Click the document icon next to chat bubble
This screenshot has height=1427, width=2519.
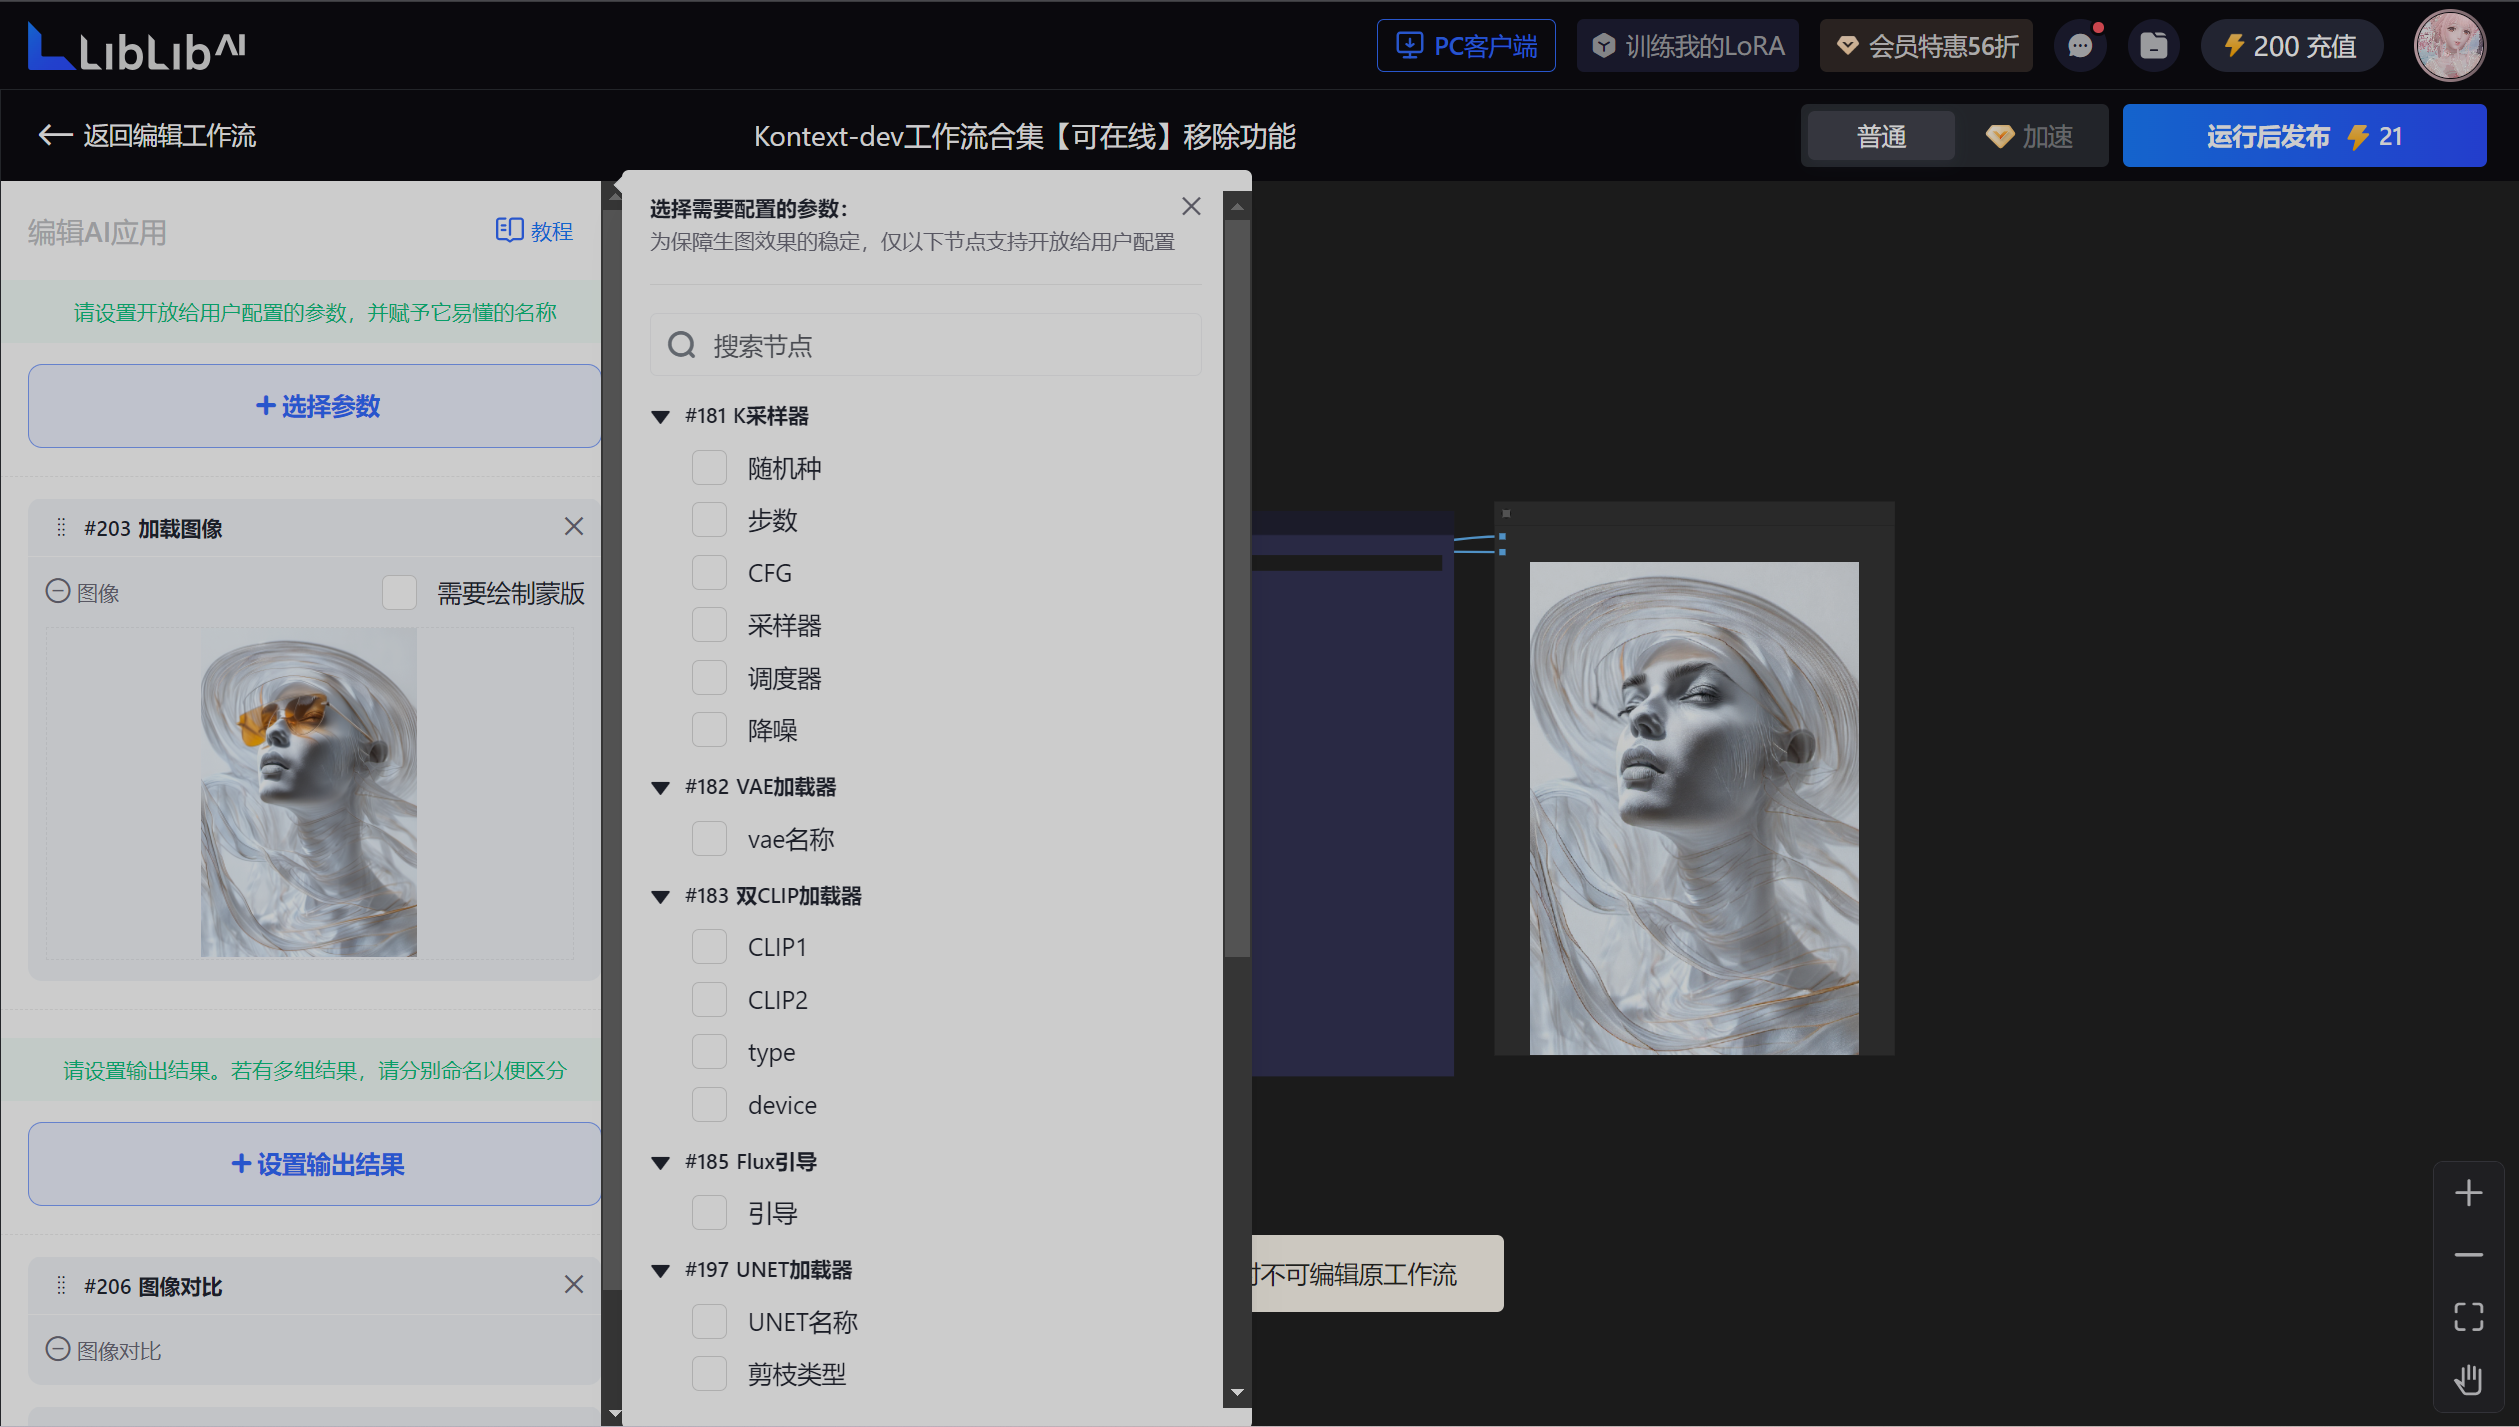click(2153, 45)
